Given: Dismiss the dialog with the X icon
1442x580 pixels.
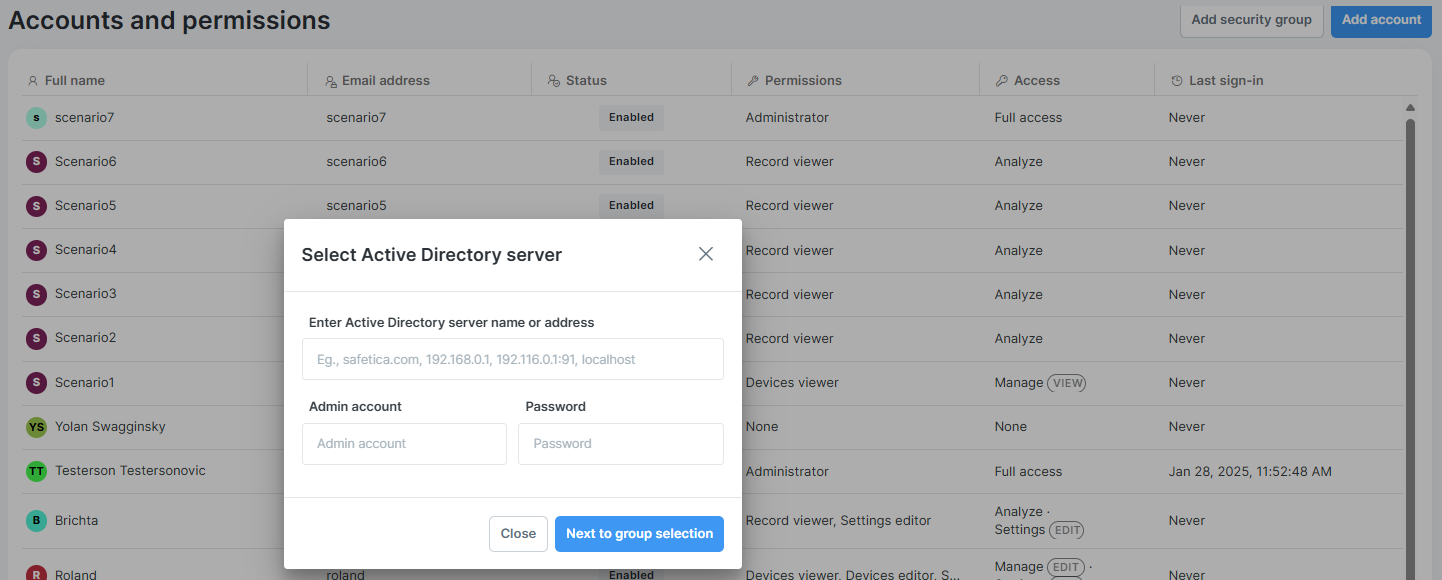Looking at the screenshot, I should [706, 254].
